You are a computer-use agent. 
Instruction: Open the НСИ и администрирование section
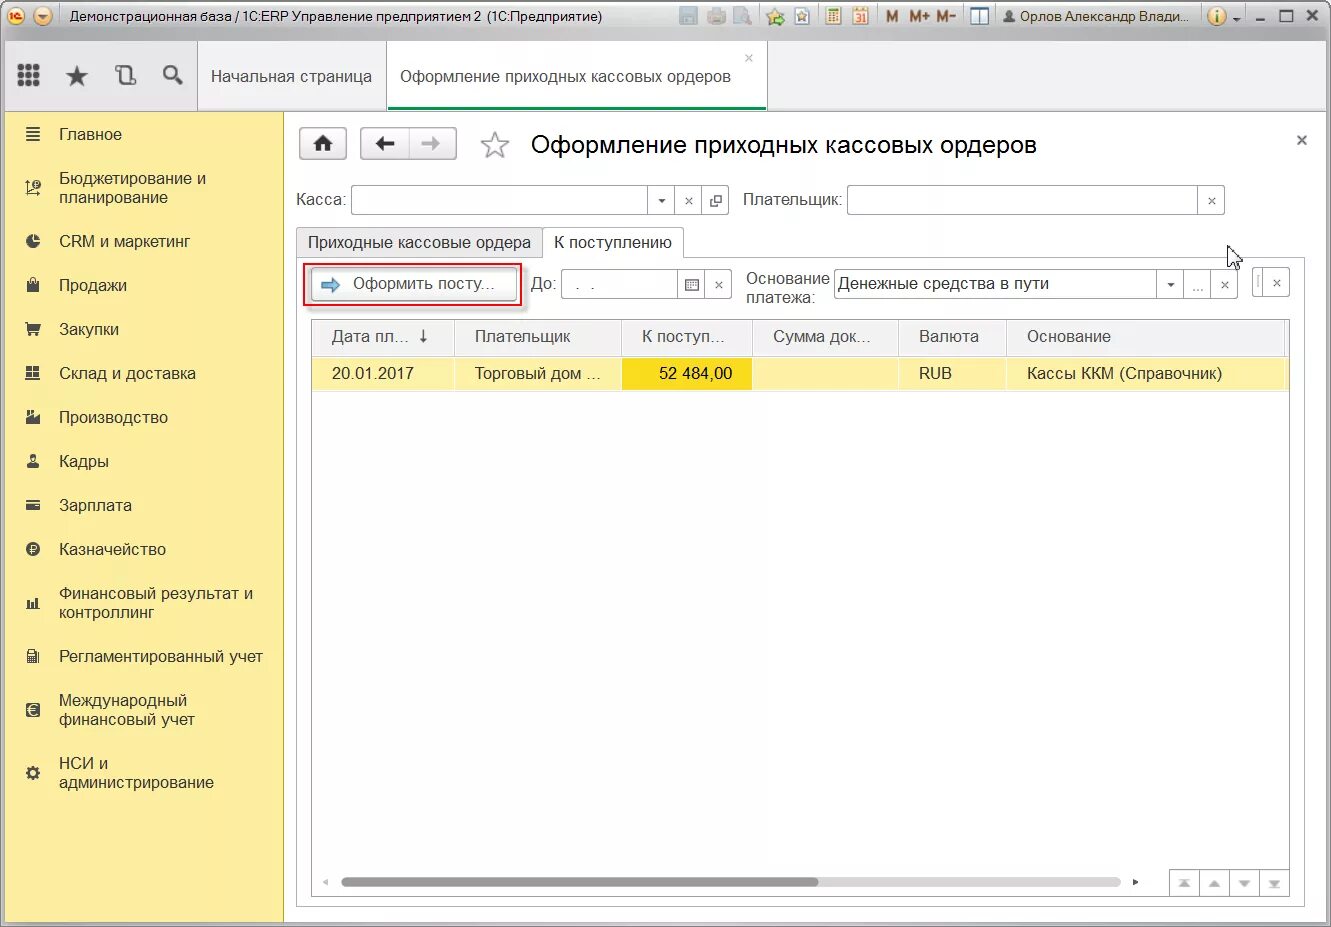(x=136, y=773)
